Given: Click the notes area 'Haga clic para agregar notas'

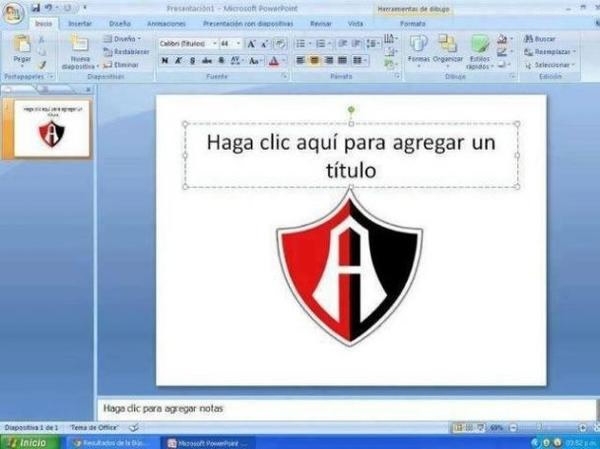Looking at the screenshot, I should click(163, 408).
